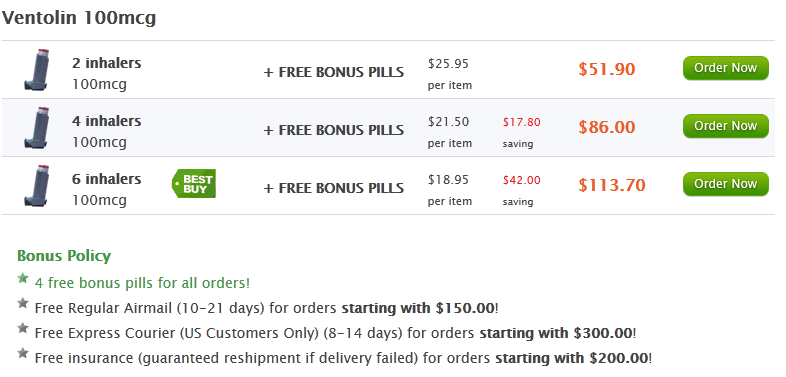Click the inhaler image for 6 inhalers
The width and height of the screenshot is (786, 377).
tap(37, 186)
